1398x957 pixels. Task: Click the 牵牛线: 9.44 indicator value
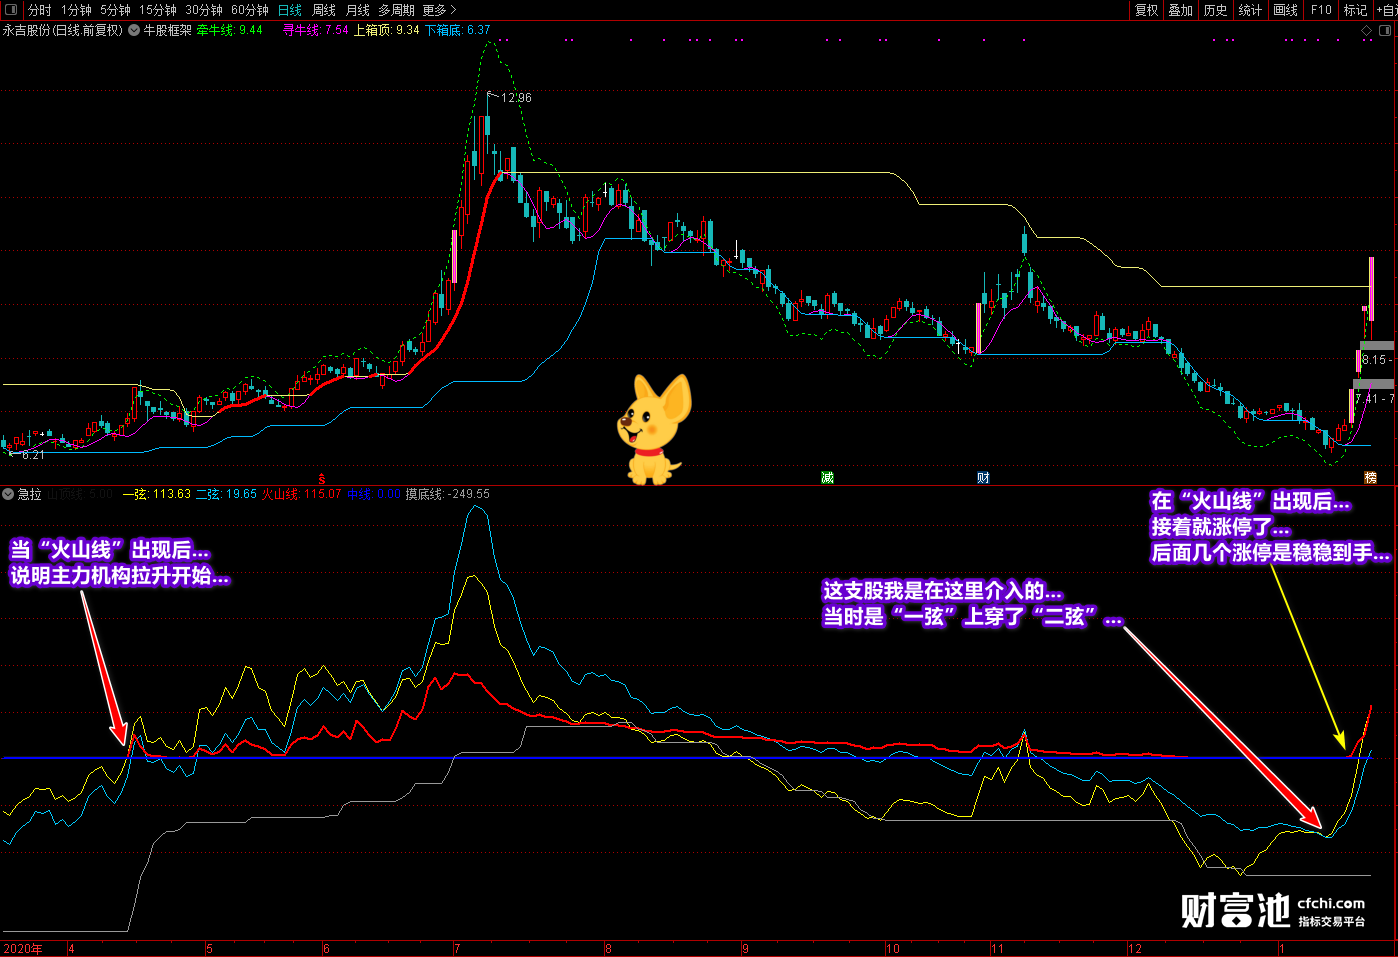coord(229,30)
